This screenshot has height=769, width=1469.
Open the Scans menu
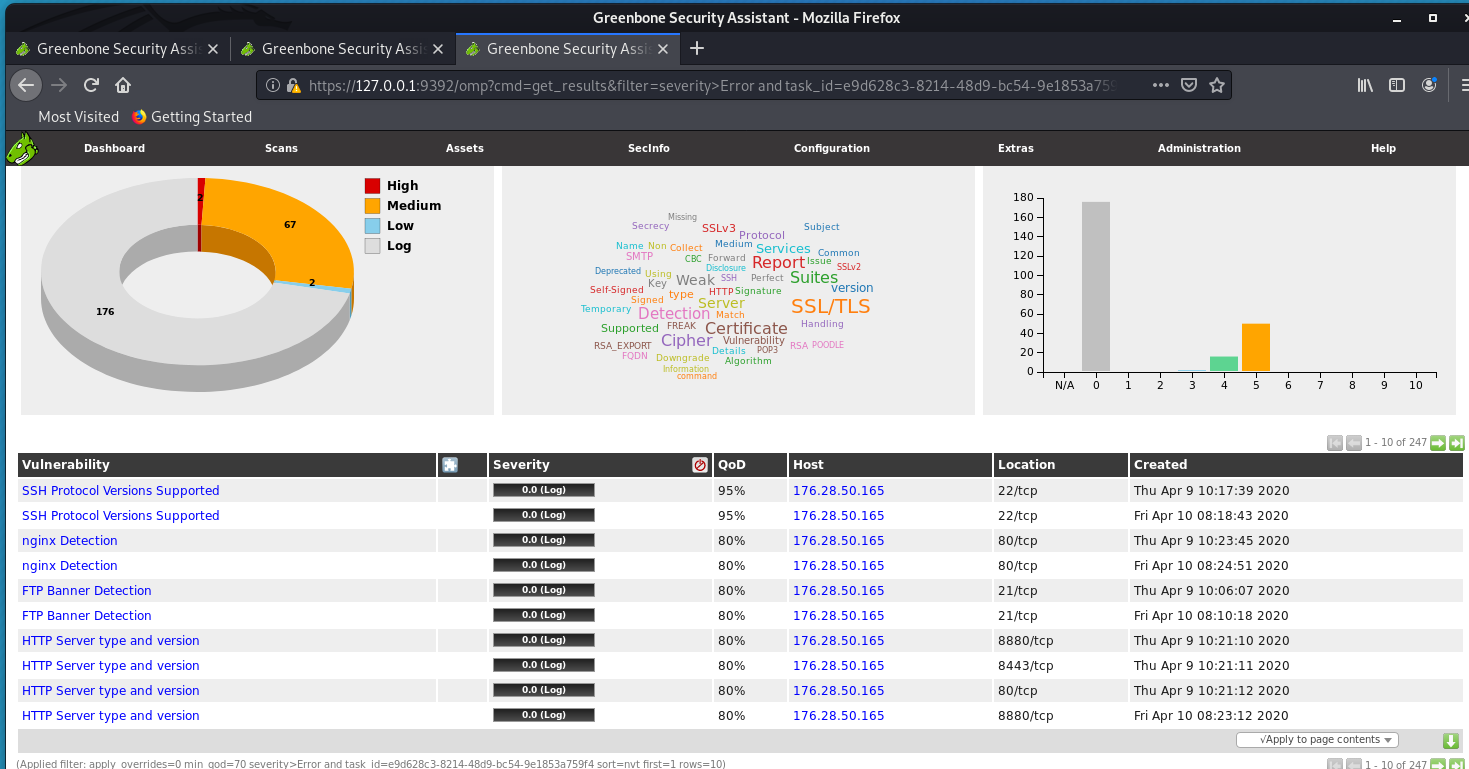pyautogui.click(x=281, y=148)
